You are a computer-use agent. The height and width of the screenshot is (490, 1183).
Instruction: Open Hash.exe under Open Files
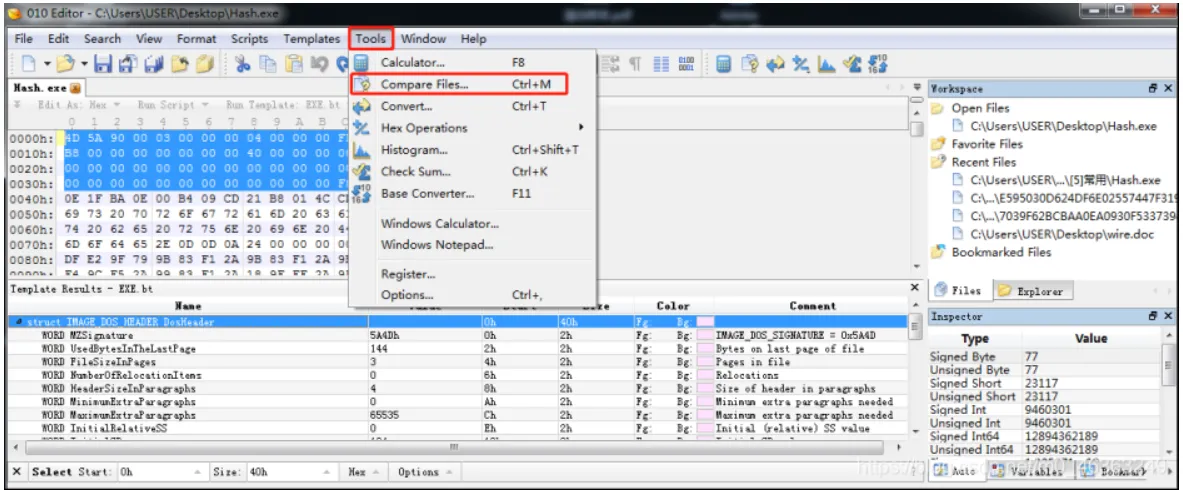[1055, 126]
